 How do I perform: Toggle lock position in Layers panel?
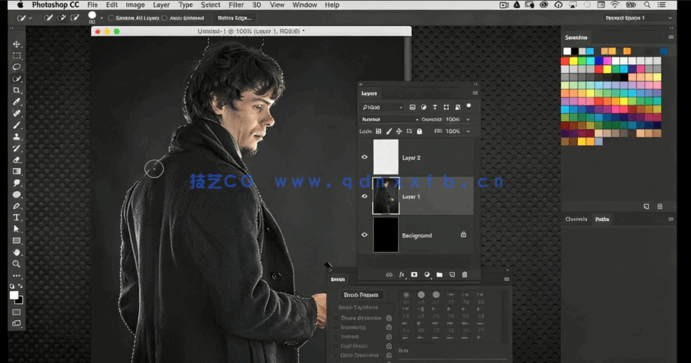[x=399, y=131]
